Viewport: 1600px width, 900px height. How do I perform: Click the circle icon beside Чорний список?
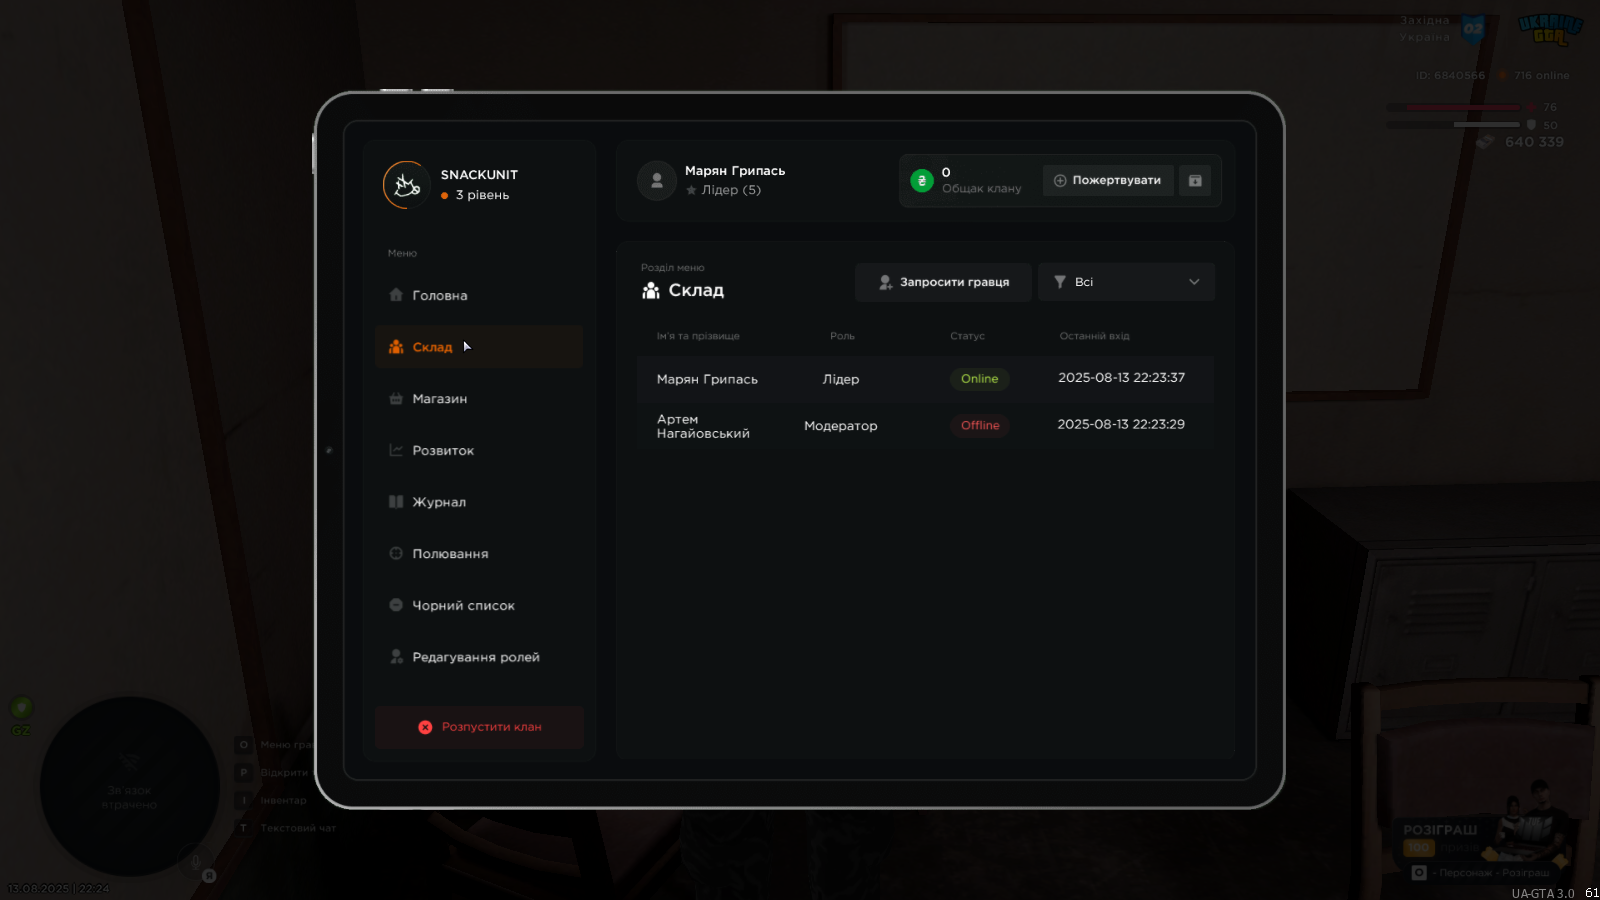[396, 605]
